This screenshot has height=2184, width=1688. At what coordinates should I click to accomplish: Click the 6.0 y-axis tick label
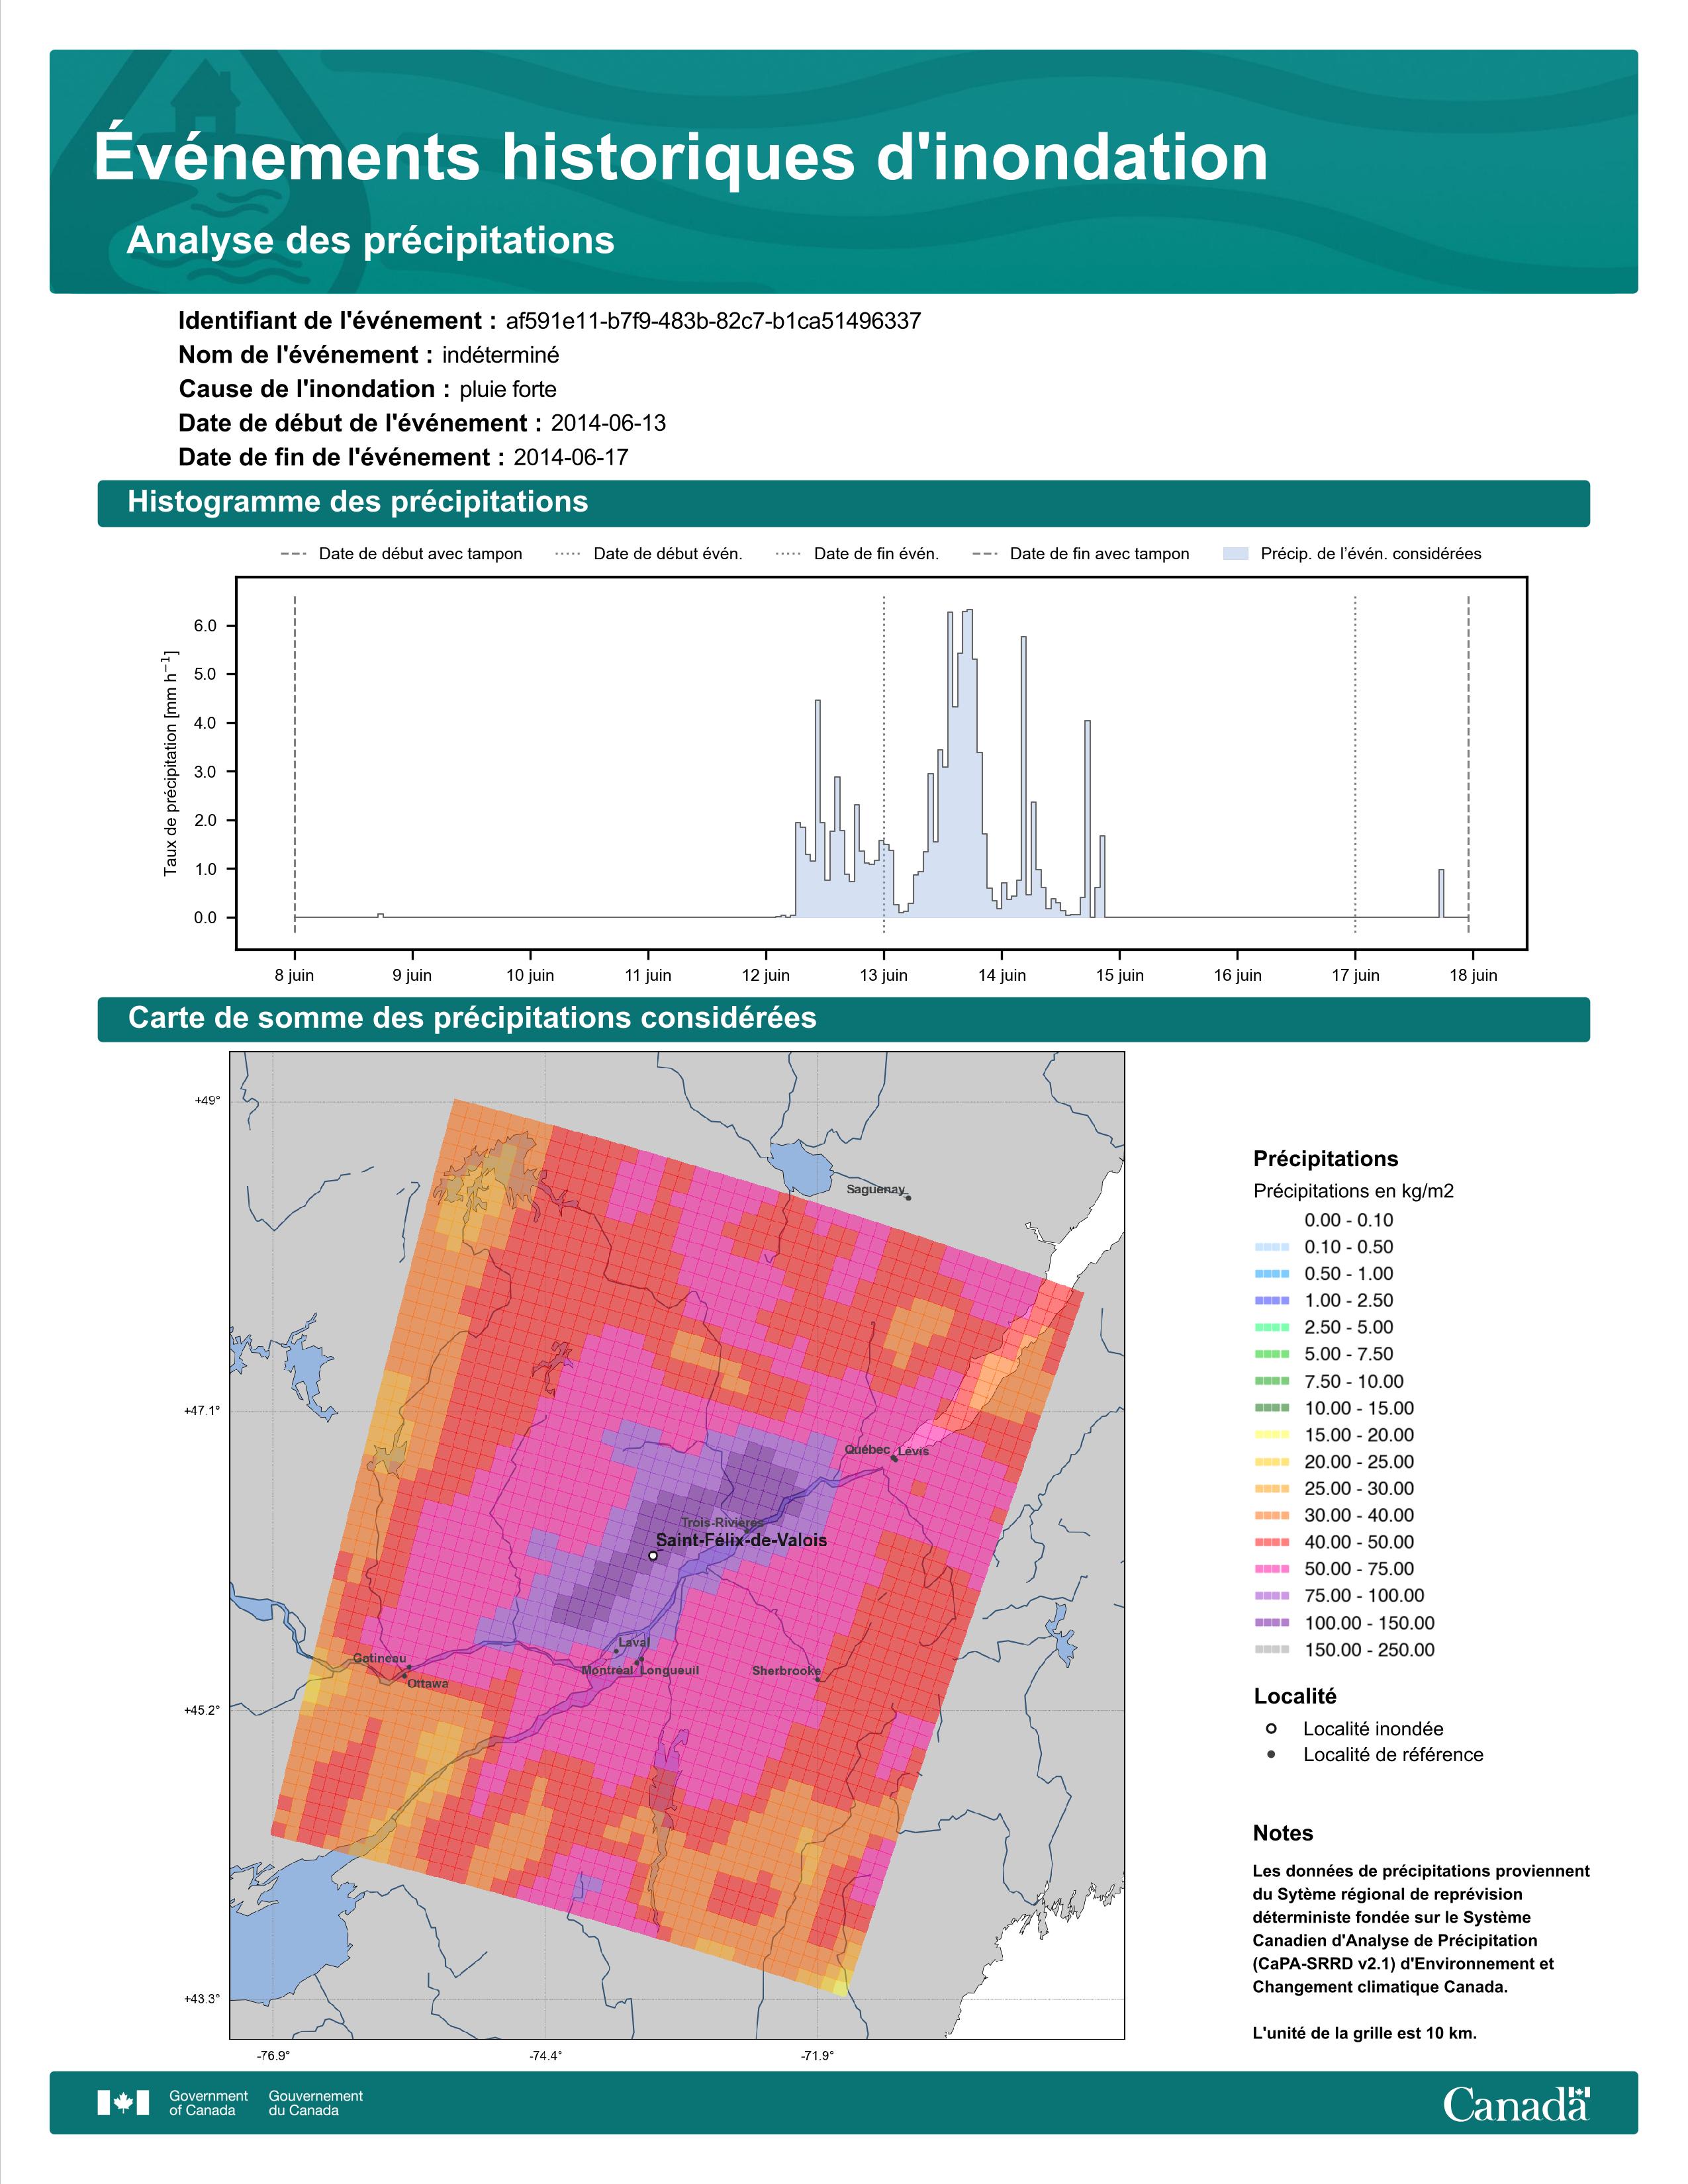205,626
